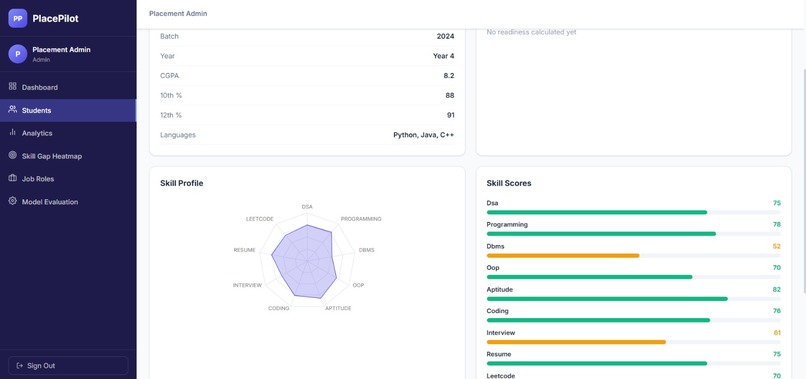Click the Oop score progress bar
This screenshot has height=379, width=806.
[x=633, y=277]
